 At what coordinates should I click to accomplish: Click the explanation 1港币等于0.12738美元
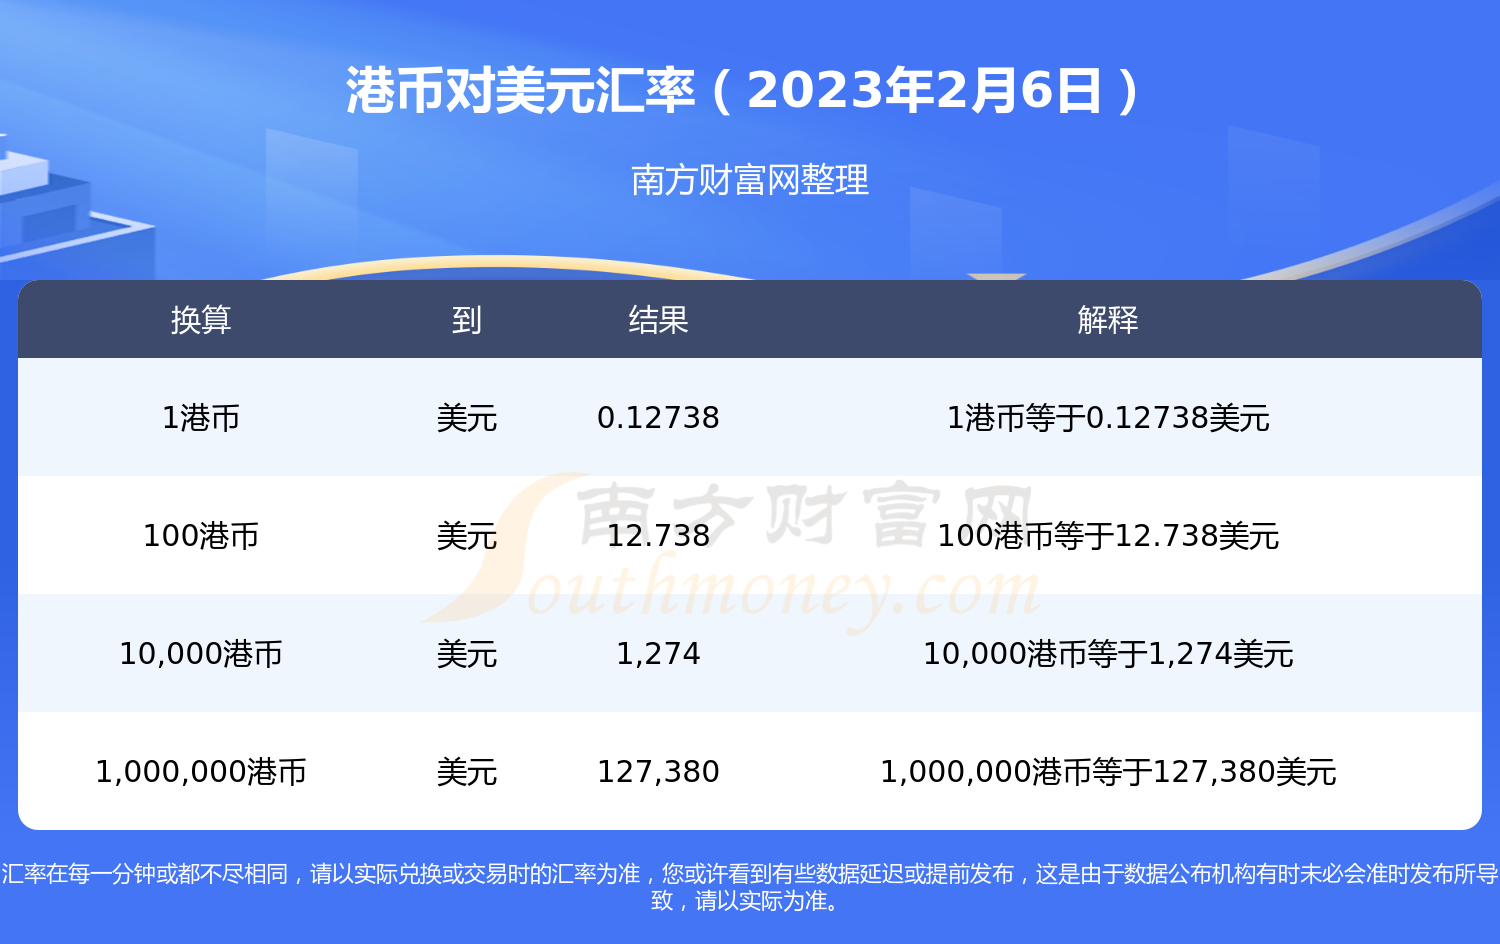pos(1108,418)
